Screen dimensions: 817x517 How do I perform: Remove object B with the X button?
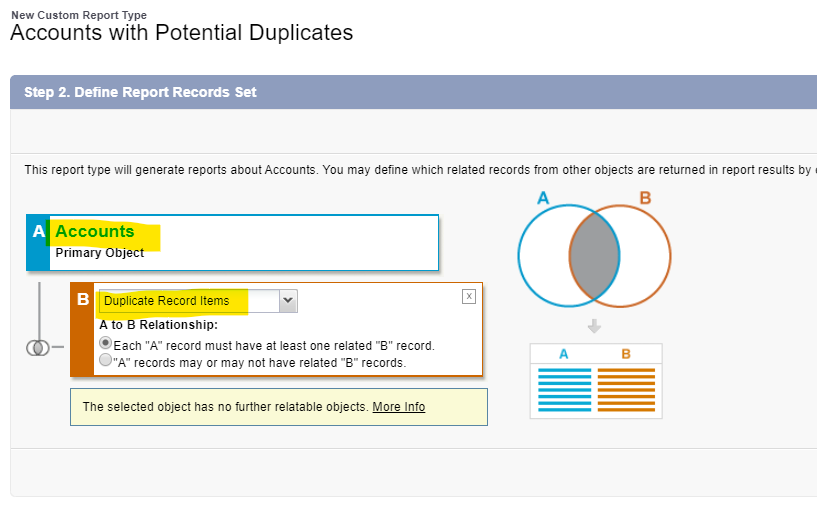(x=469, y=297)
